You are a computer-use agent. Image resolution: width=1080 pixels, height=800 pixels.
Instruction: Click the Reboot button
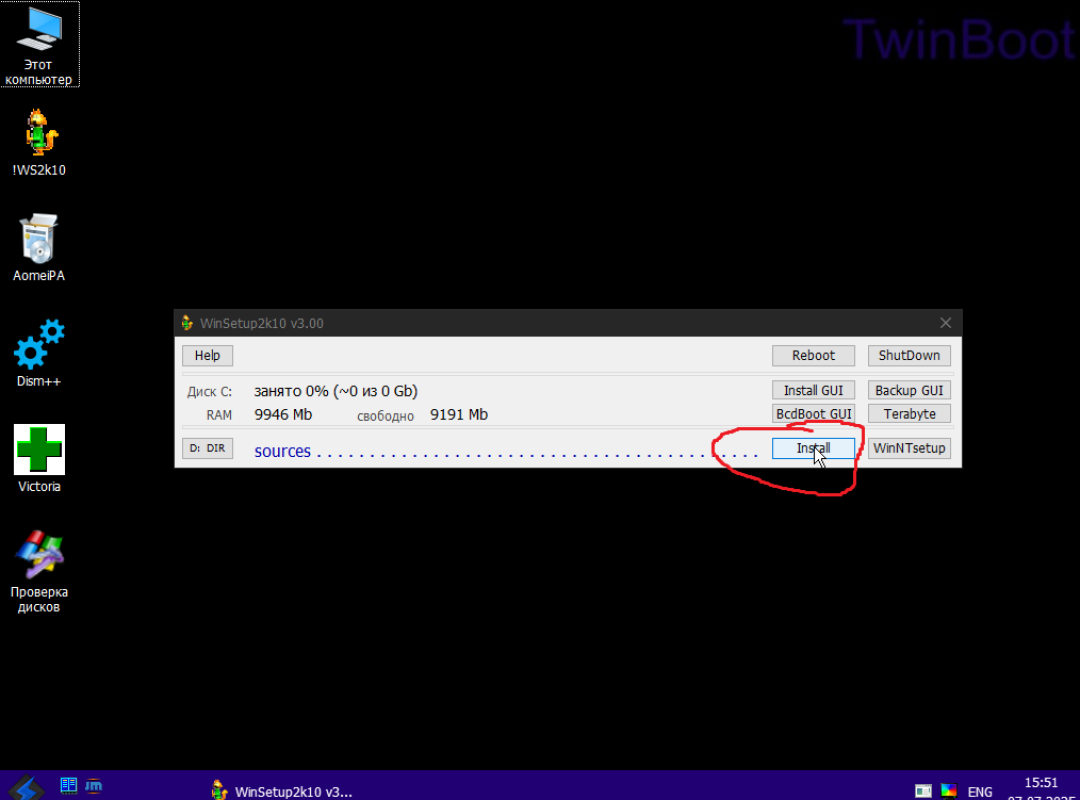pyautogui.click(x=813, y=355)
